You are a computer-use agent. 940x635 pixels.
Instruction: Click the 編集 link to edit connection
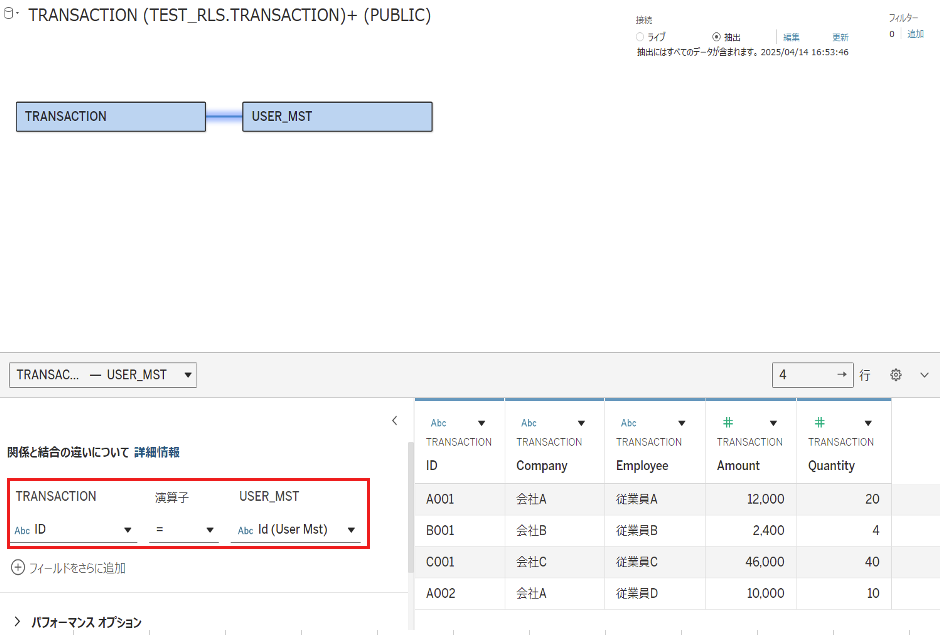pos(789,37)
